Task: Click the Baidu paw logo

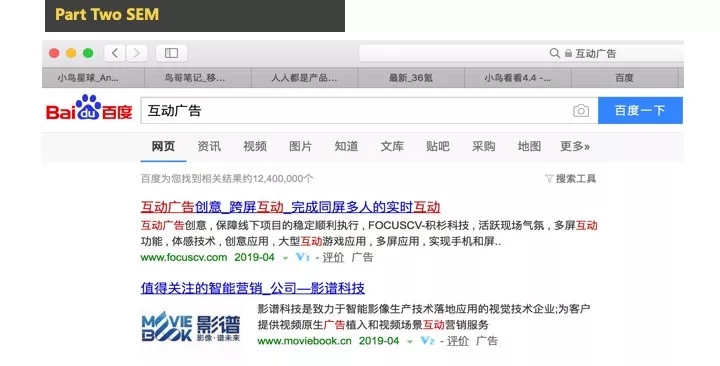Action: 89,108
